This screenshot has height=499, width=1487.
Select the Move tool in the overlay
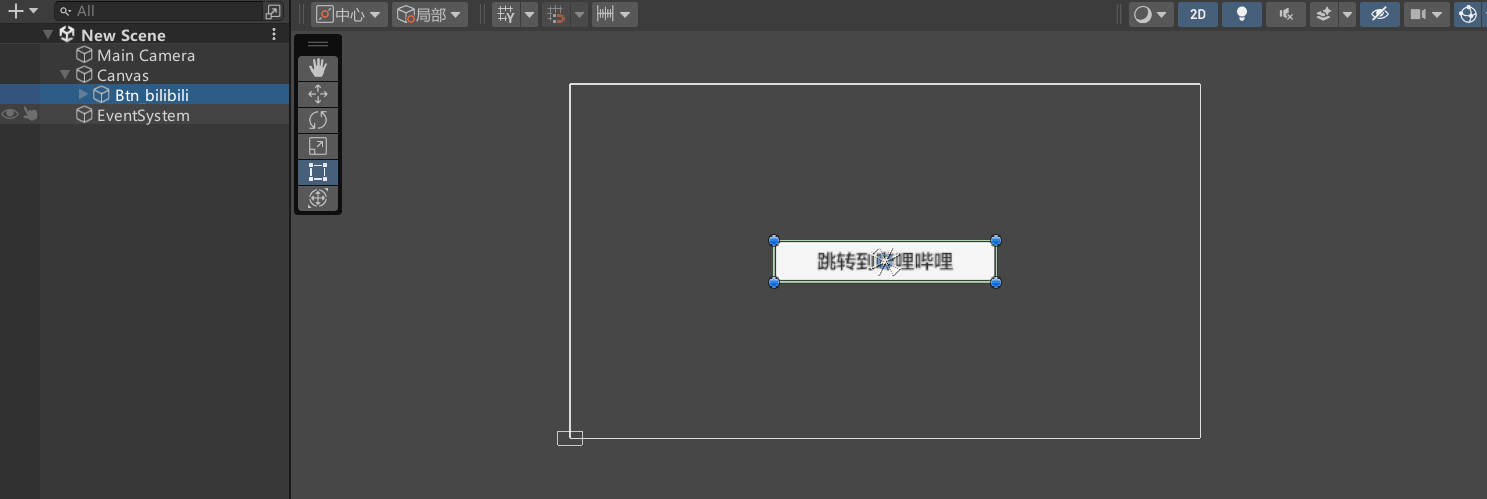tap(318, 94)
